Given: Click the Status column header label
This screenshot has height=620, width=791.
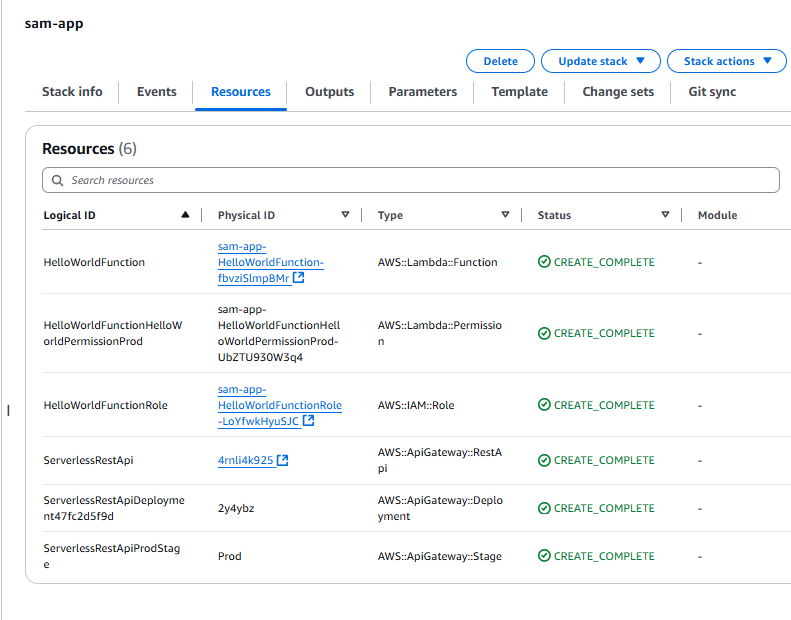Looking at the screenshot, I should (x=554, y=215).
